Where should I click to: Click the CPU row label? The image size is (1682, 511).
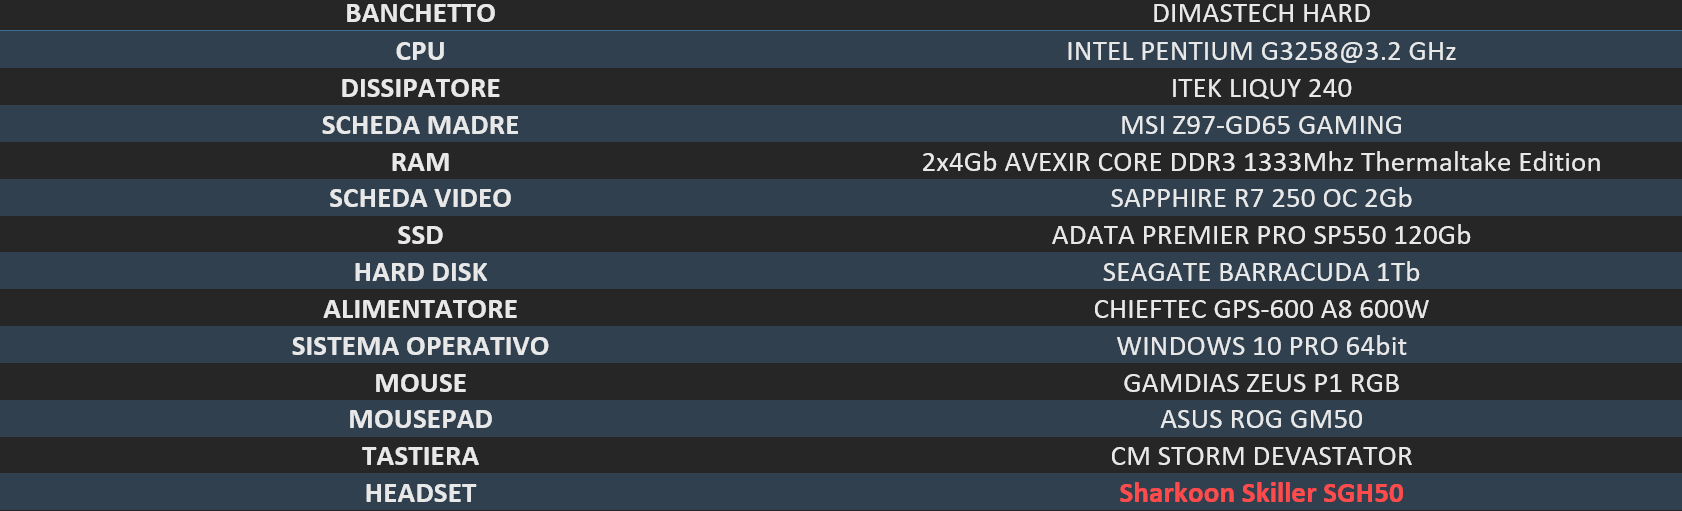point(420,51)
